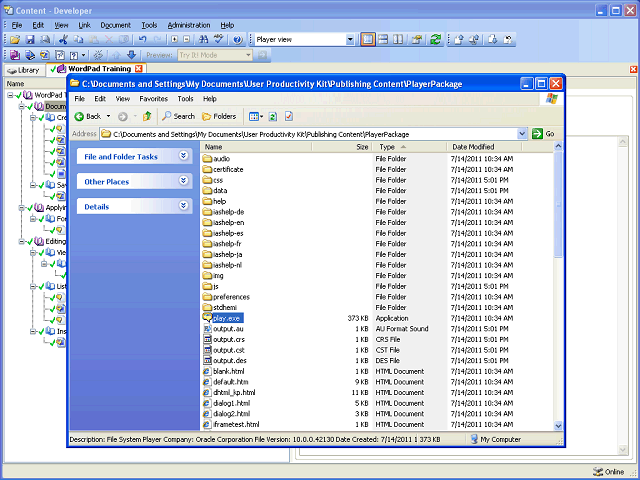Click the Expand All plus icon

point(175,40)
